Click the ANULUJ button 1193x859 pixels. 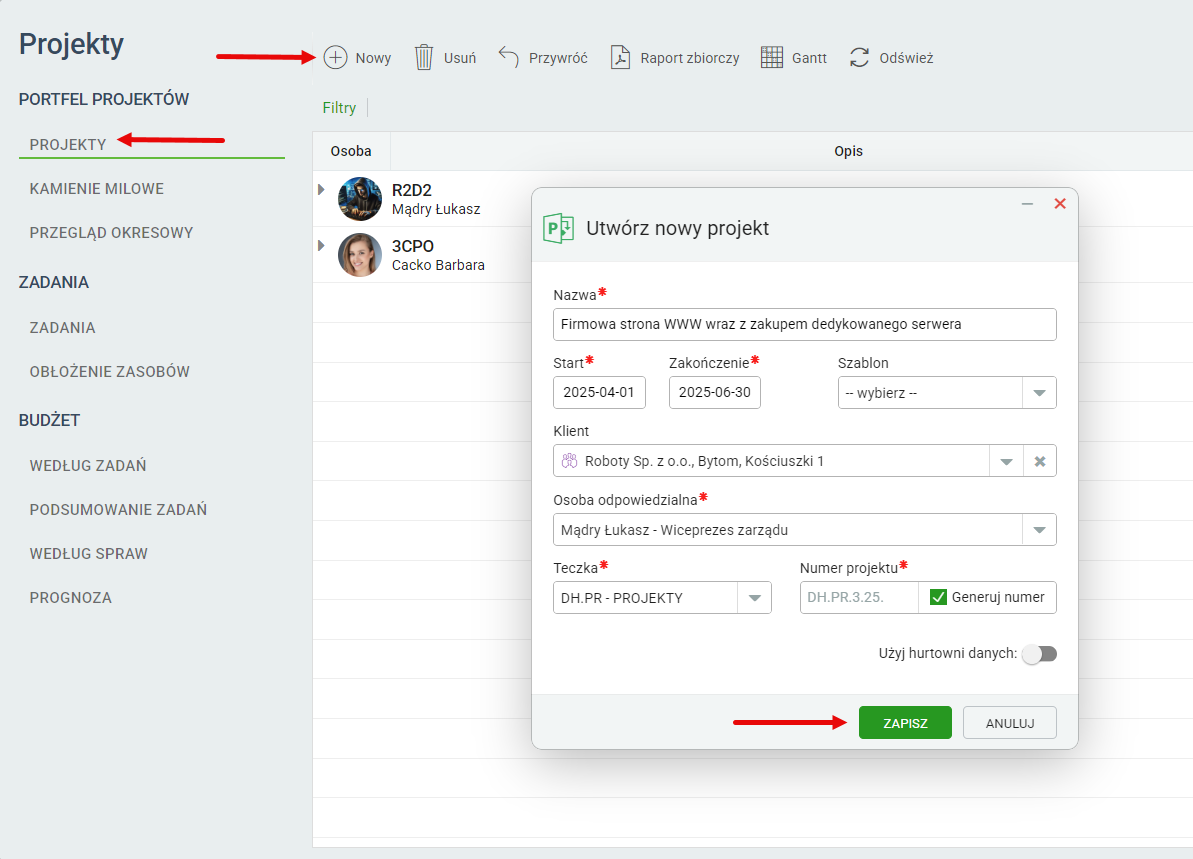[x=1010, y=723]
